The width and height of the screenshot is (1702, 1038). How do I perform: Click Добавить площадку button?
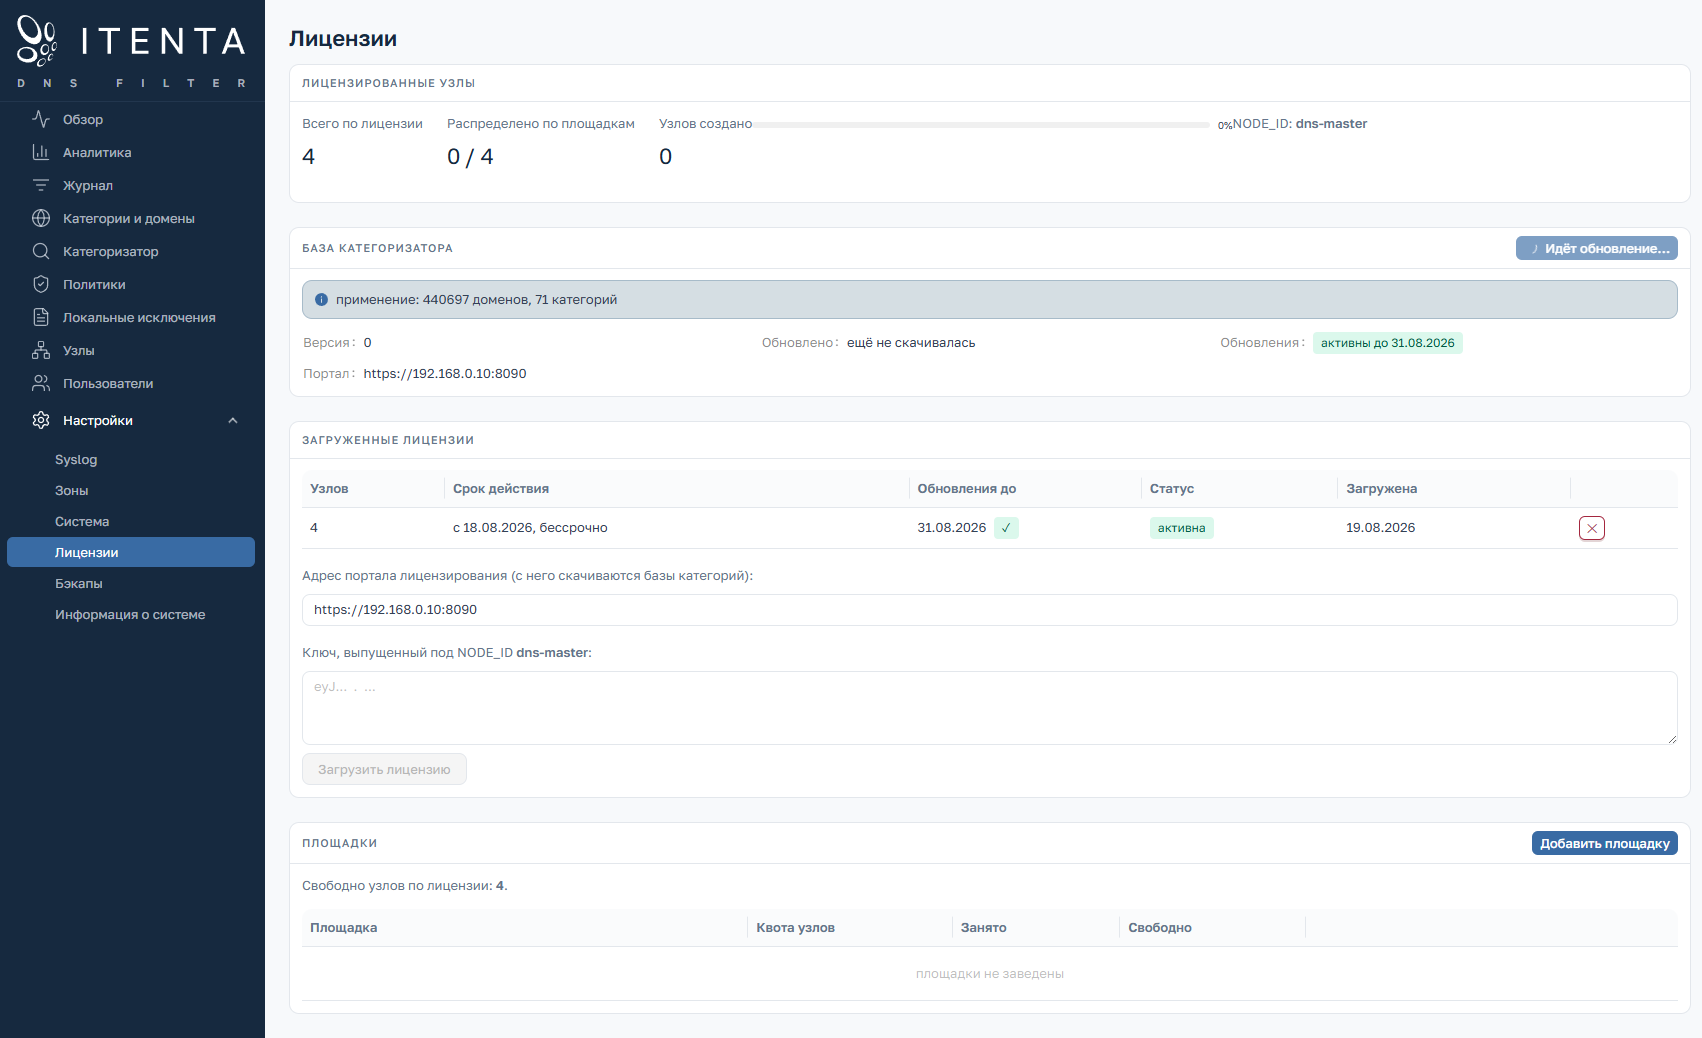click(x=1605, y=843)
